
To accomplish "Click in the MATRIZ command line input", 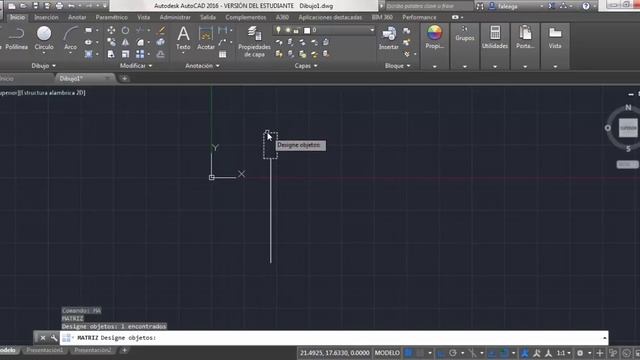I will (x=334, y=338).
